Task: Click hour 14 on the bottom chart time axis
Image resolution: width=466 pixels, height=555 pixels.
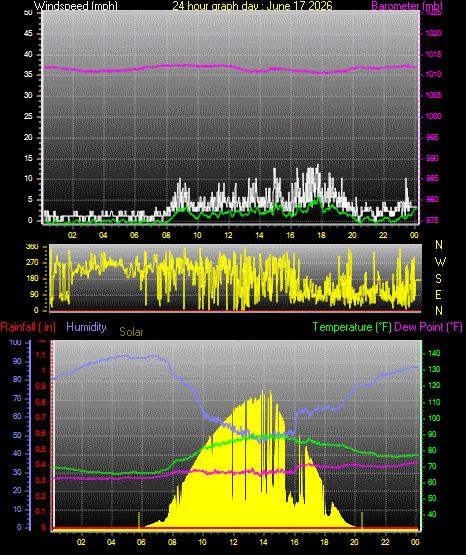Action: (x=263, y=542)
